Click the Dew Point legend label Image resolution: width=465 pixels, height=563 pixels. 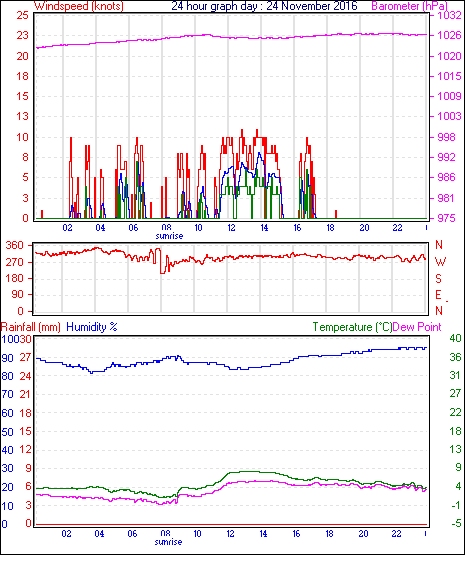tap(417, 327)
